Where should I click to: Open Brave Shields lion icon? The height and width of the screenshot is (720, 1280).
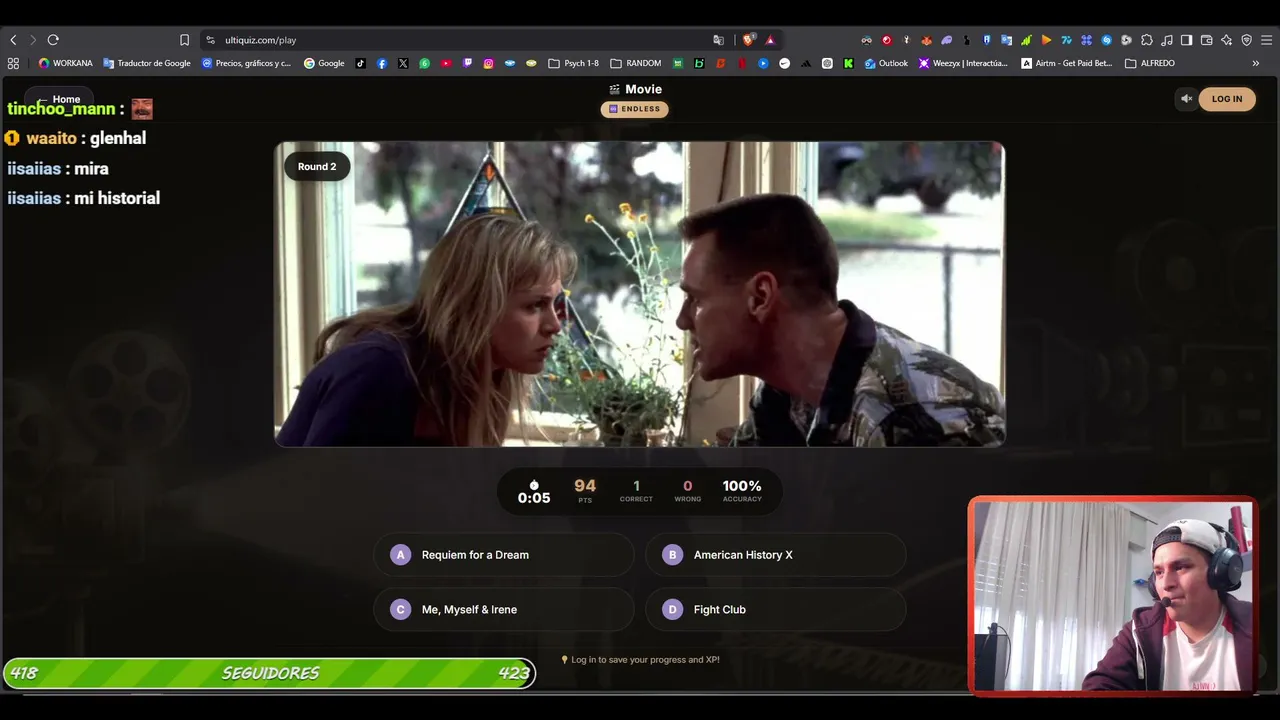(x=748, y=40)
